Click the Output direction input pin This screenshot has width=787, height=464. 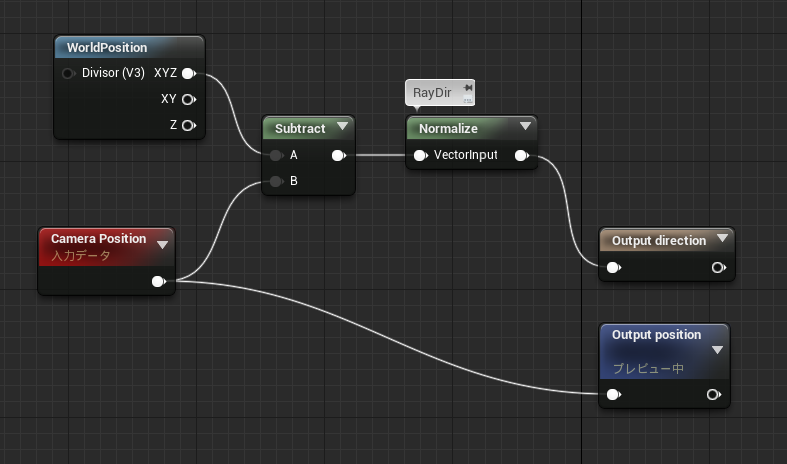(613, 268)
